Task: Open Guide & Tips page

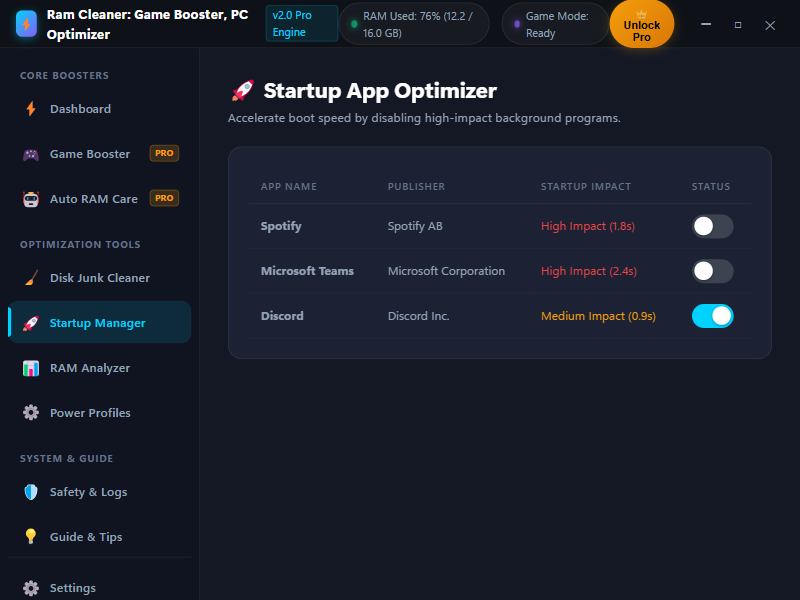Action: pyautogui.click(x=99, y=537)
